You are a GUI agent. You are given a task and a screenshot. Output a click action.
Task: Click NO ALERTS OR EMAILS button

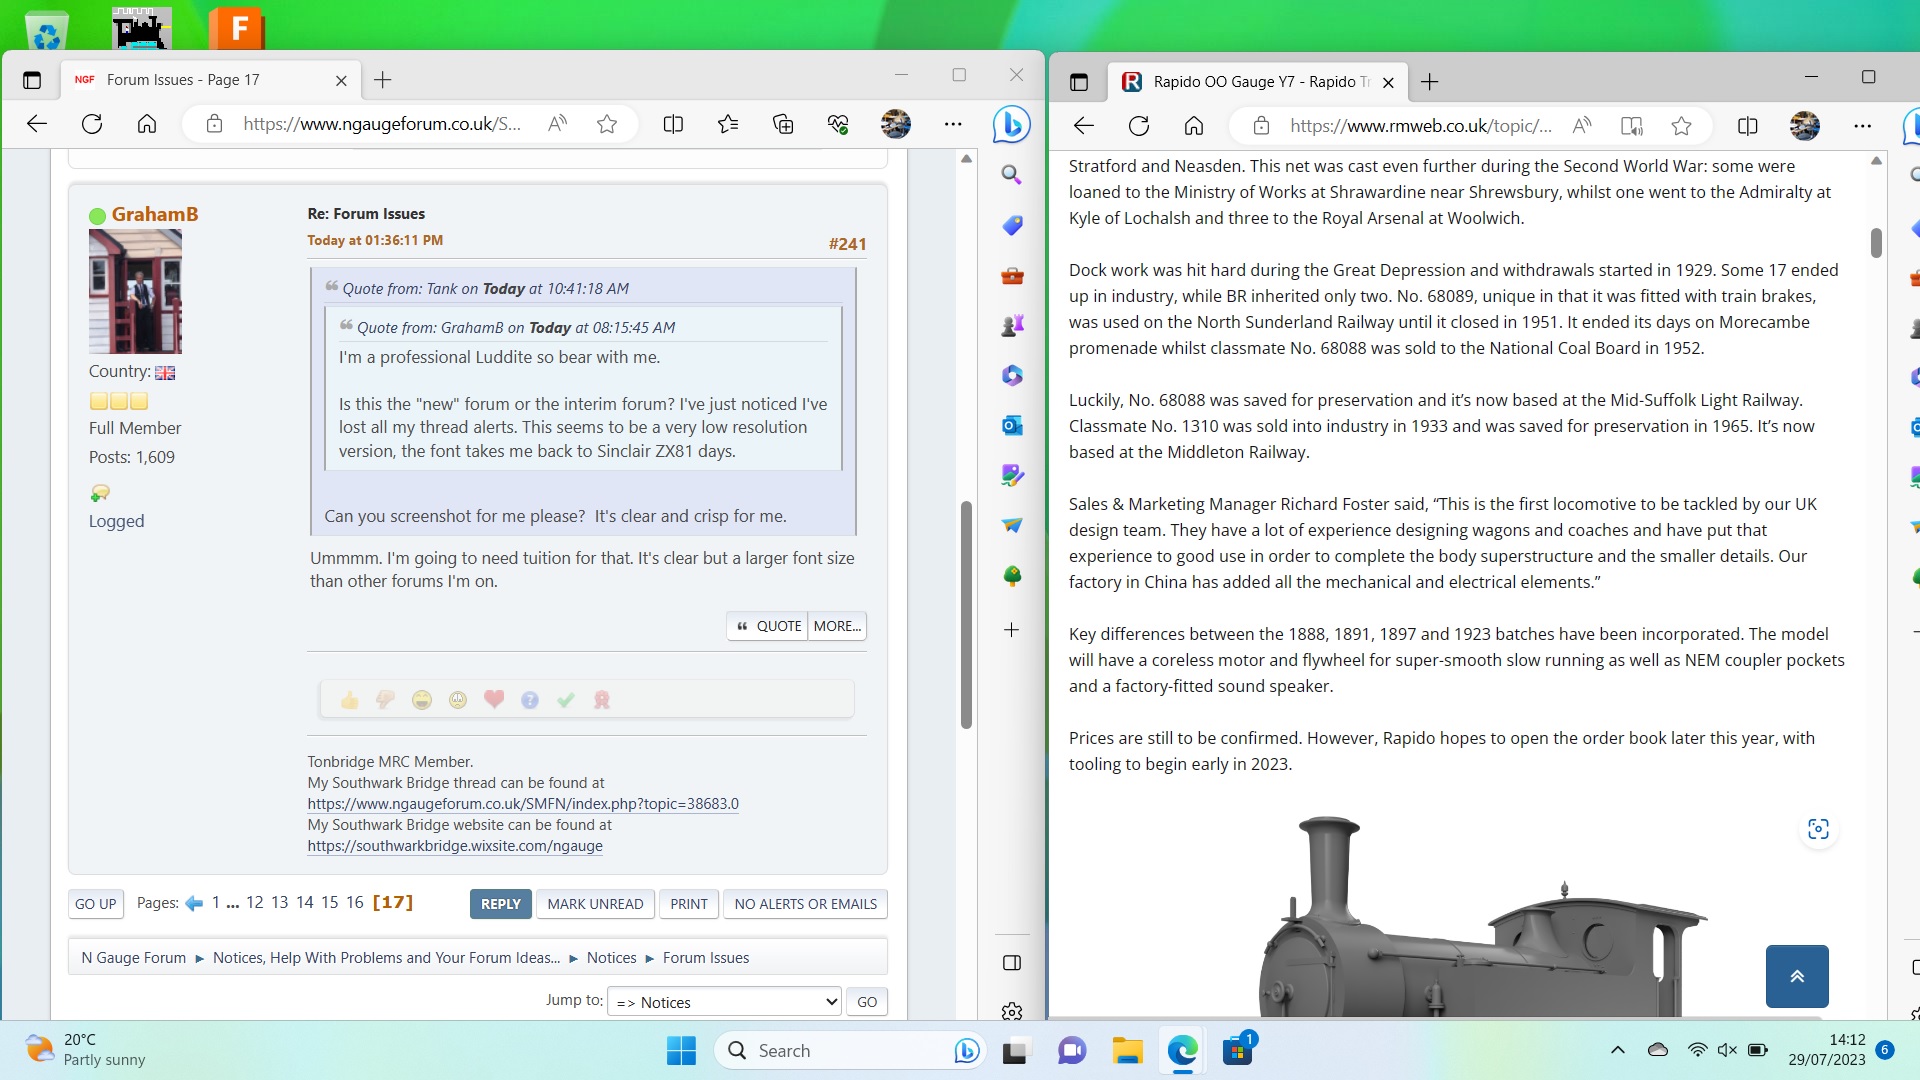click(805, 904)
